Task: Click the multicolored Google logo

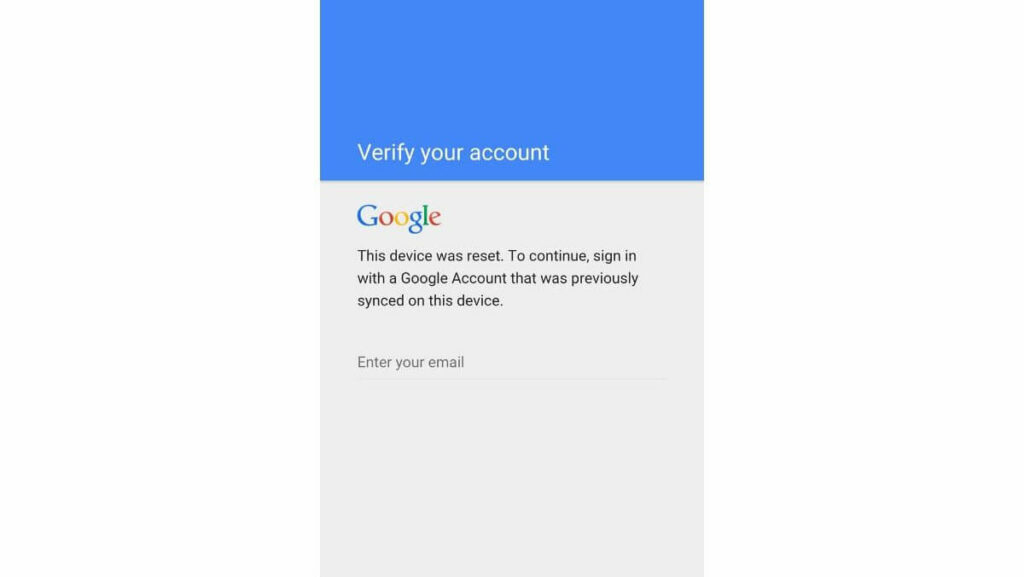Action: [399, 218]
